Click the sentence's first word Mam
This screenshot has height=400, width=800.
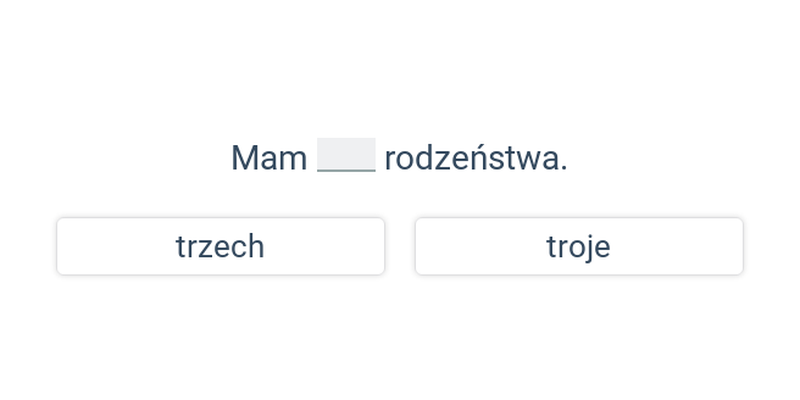click(x=269, y=158)
